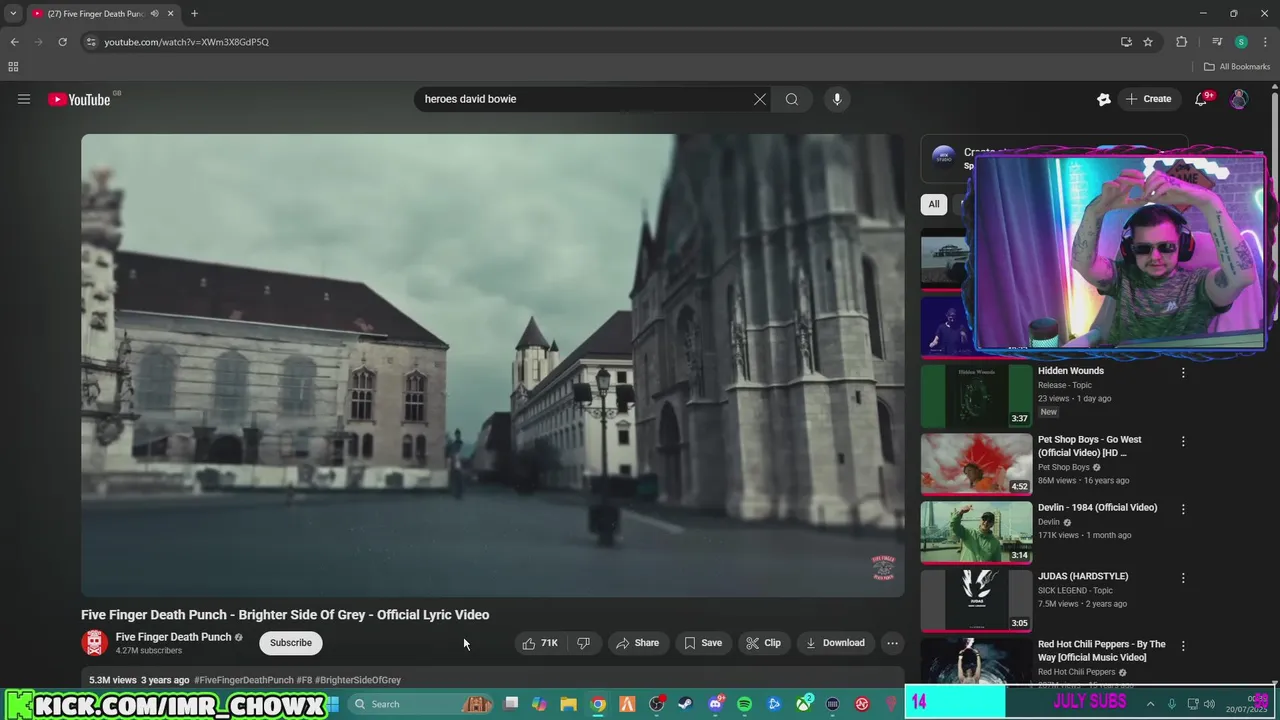
Task: Open Copilot from the taskbar
Action: [539, 704]
